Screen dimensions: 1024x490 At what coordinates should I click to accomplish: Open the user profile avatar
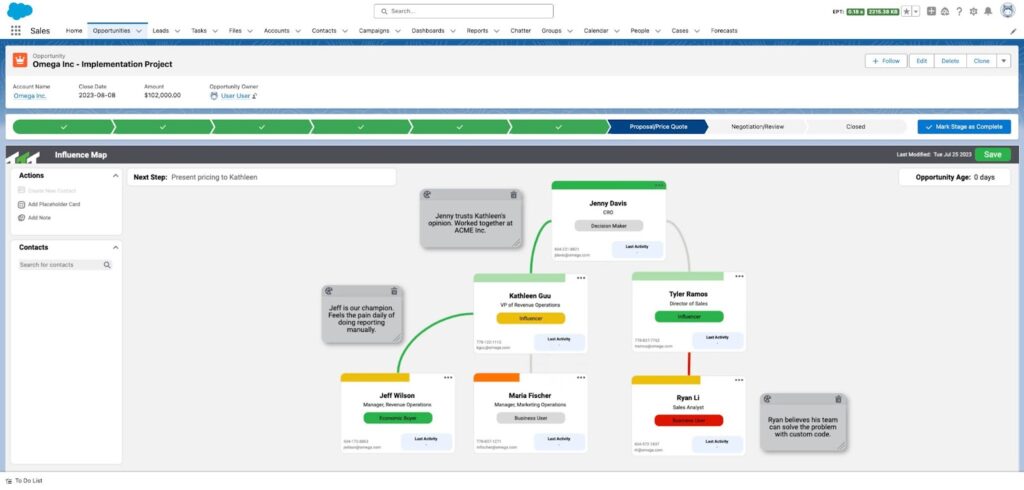pyautogui.click(x=1007, y=11)
